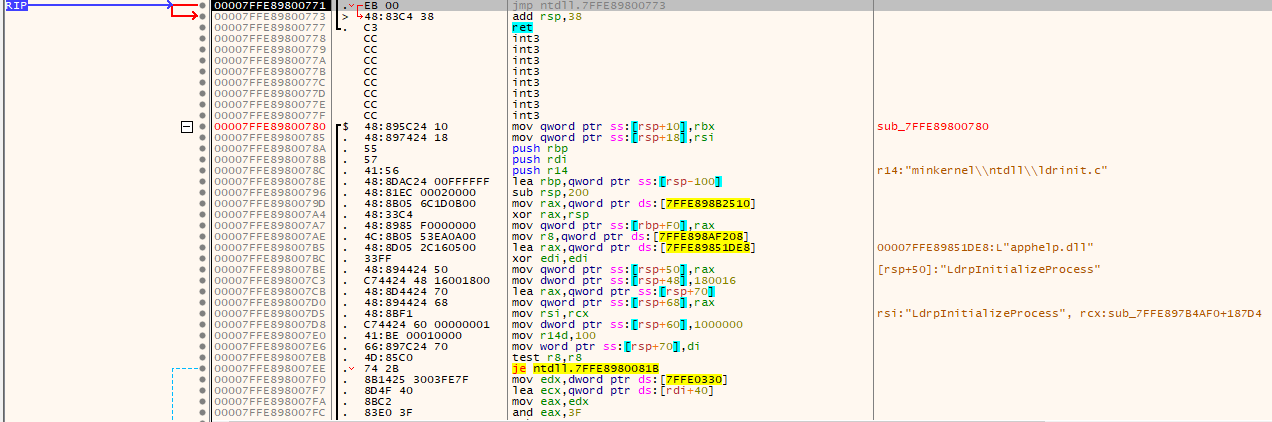
Task: Collapse function sub_7FFE89800780 with minus box
Action: coord(186,127)
